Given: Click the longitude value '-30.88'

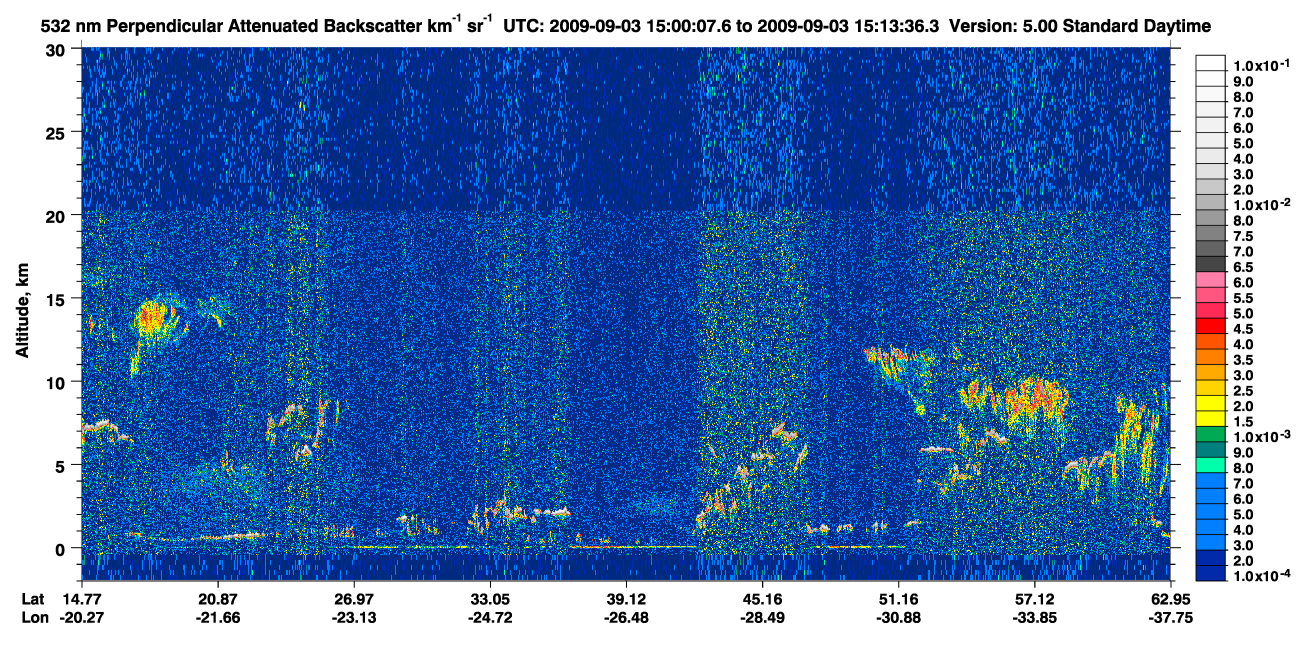Looking at the screenshot, I should (898, 617).
